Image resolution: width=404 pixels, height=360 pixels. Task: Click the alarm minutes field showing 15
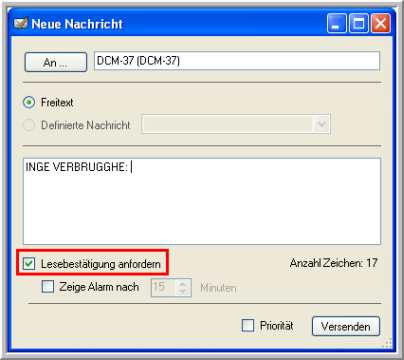tap(163, 287)
